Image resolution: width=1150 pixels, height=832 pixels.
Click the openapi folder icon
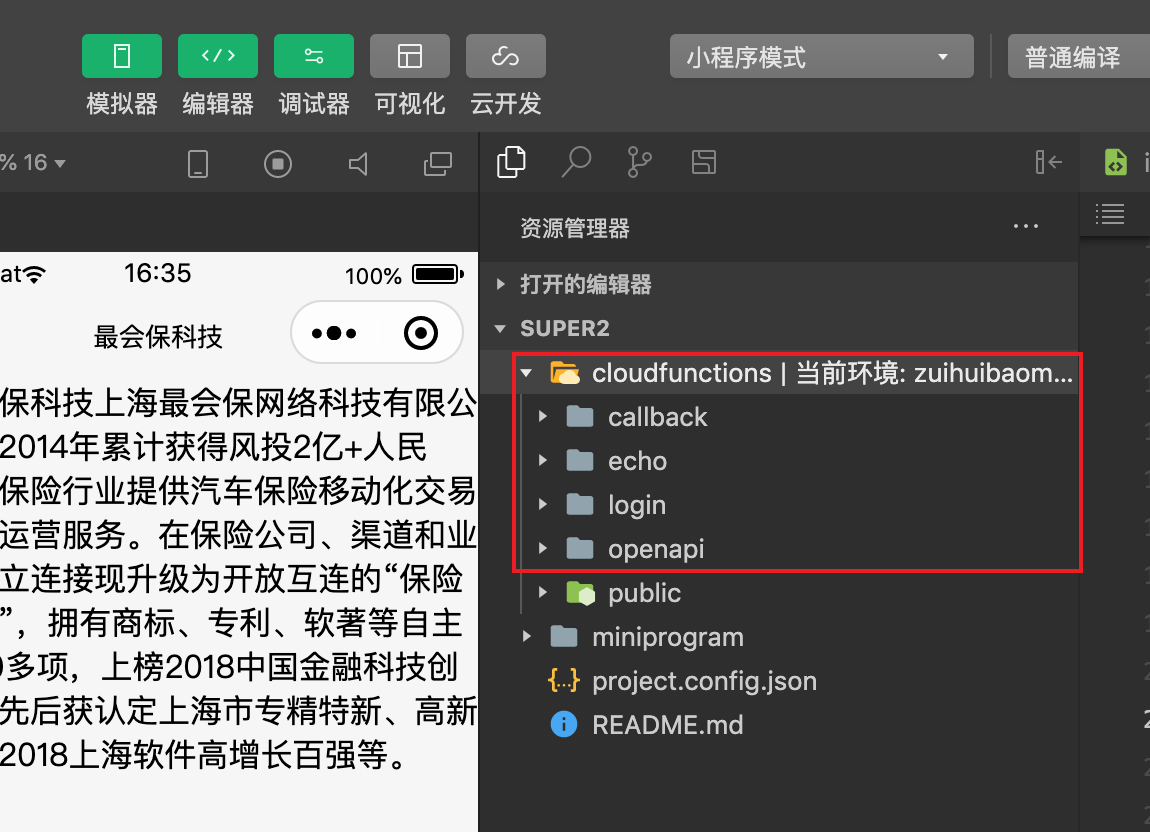pos(580,548)
